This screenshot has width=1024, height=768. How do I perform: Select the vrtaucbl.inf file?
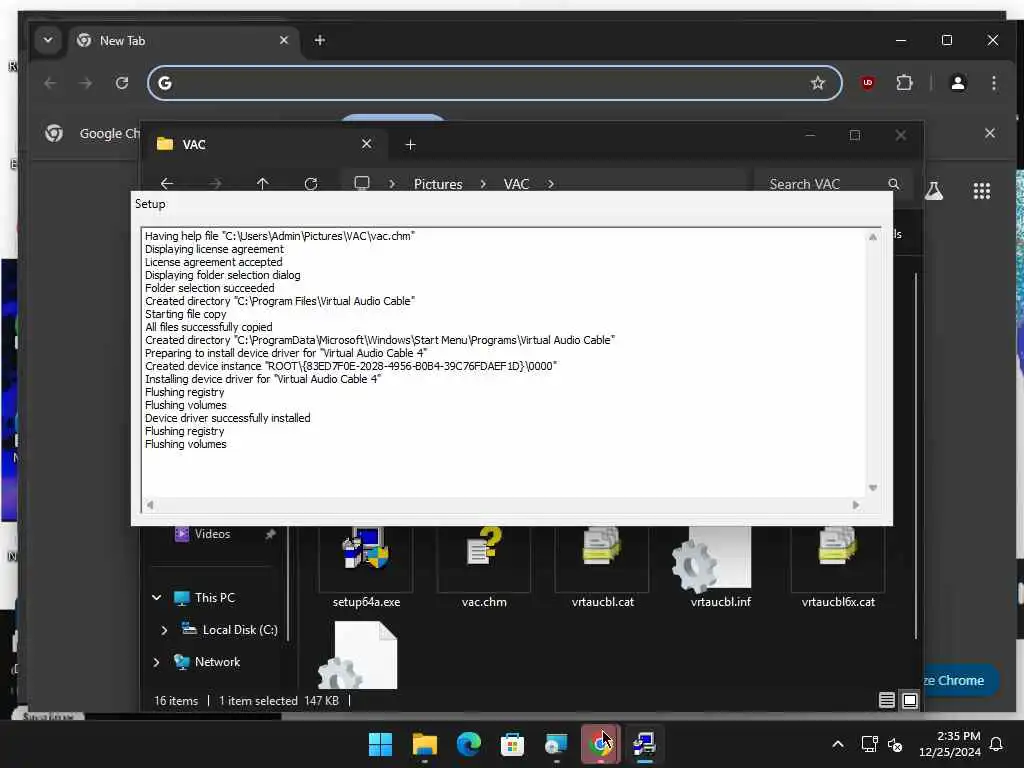click(x=720, y=568)
